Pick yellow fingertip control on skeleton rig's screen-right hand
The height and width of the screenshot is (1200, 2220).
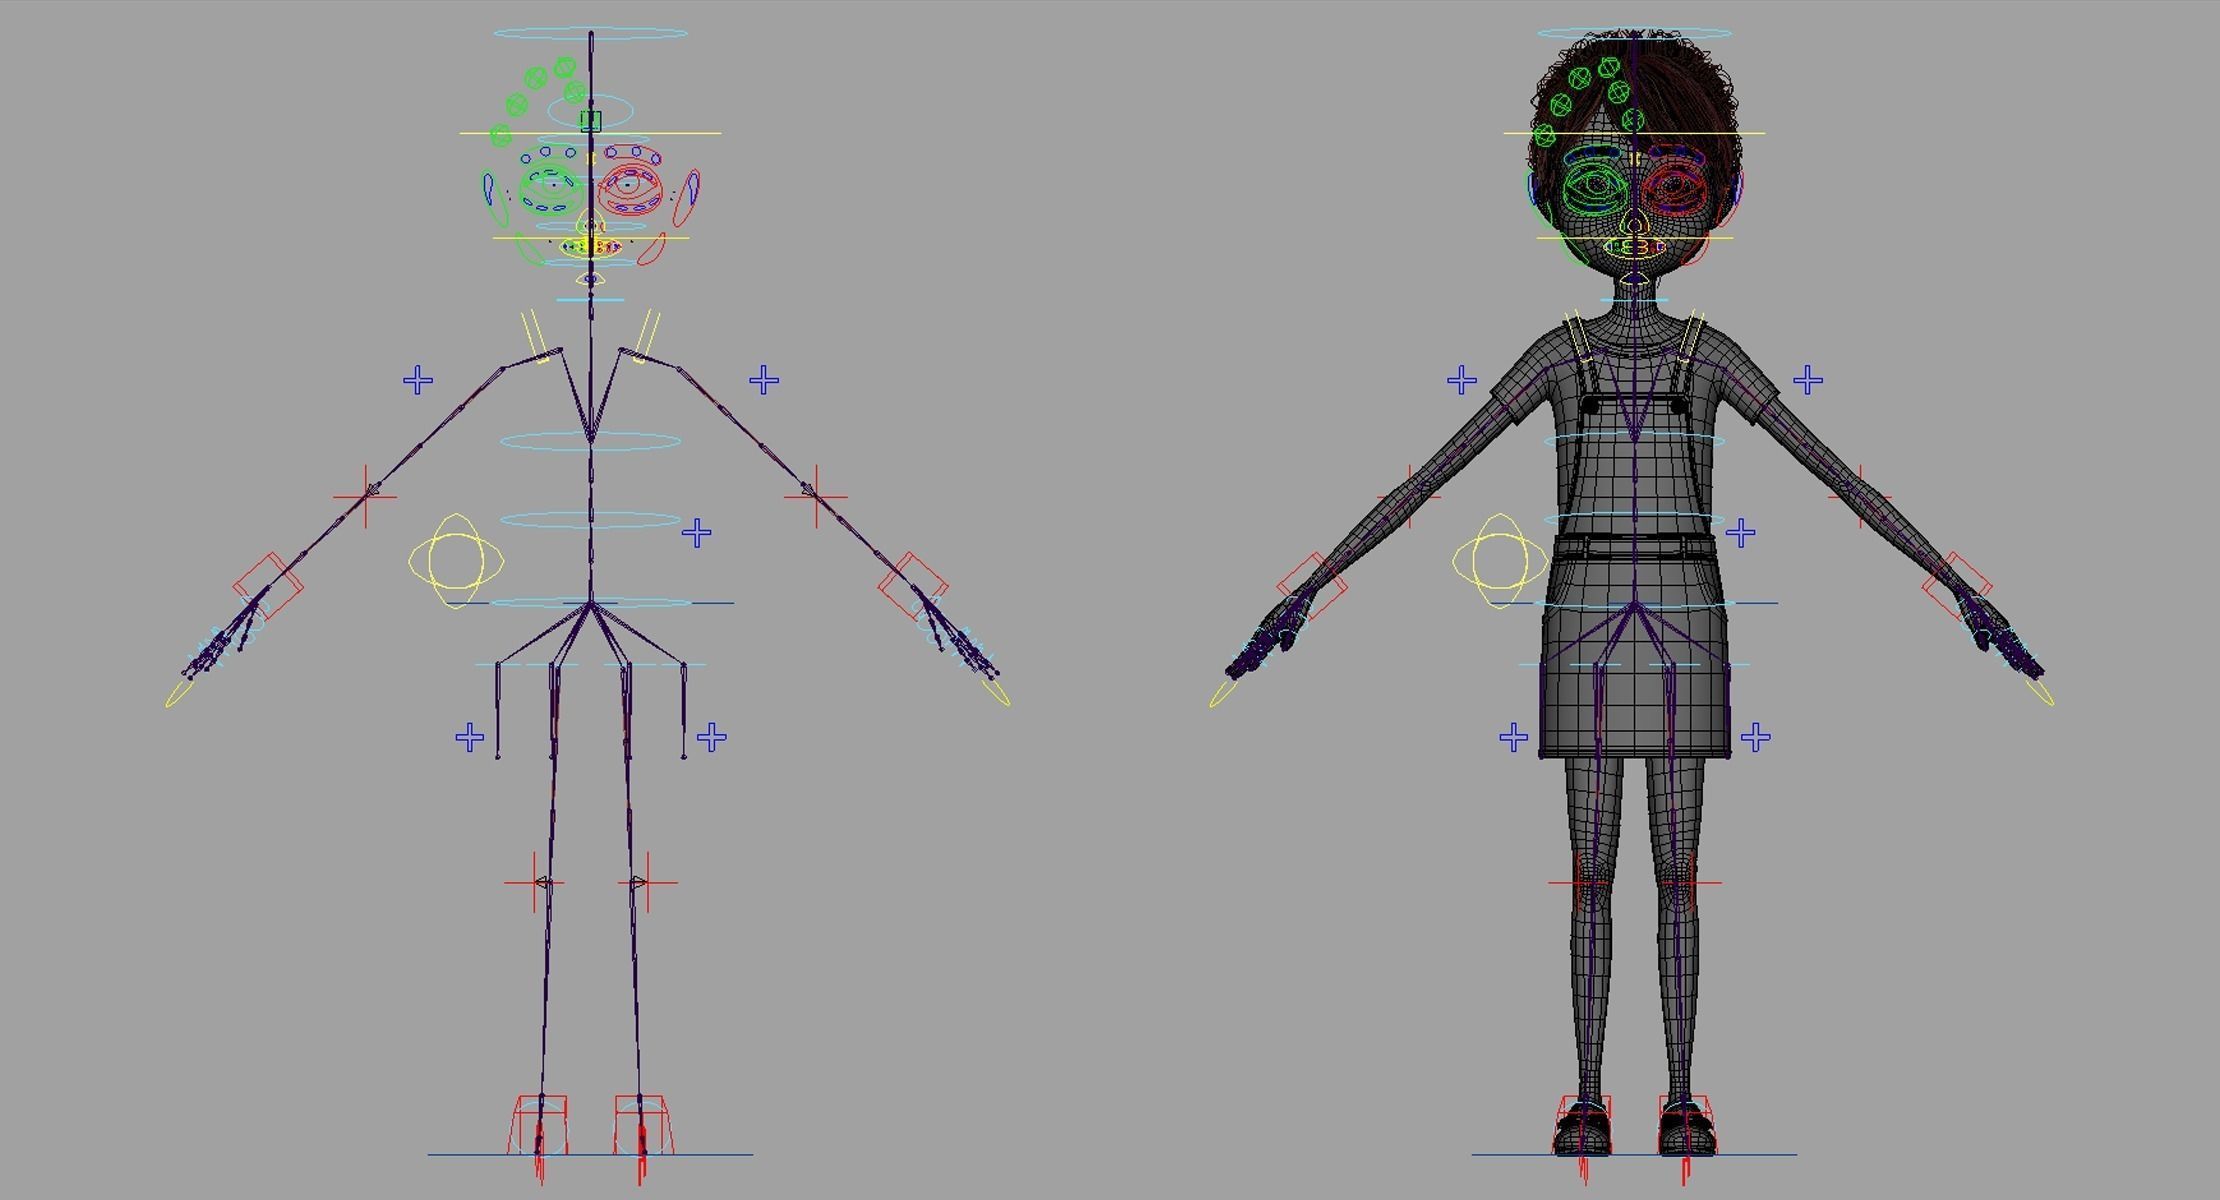pos(998,693)
